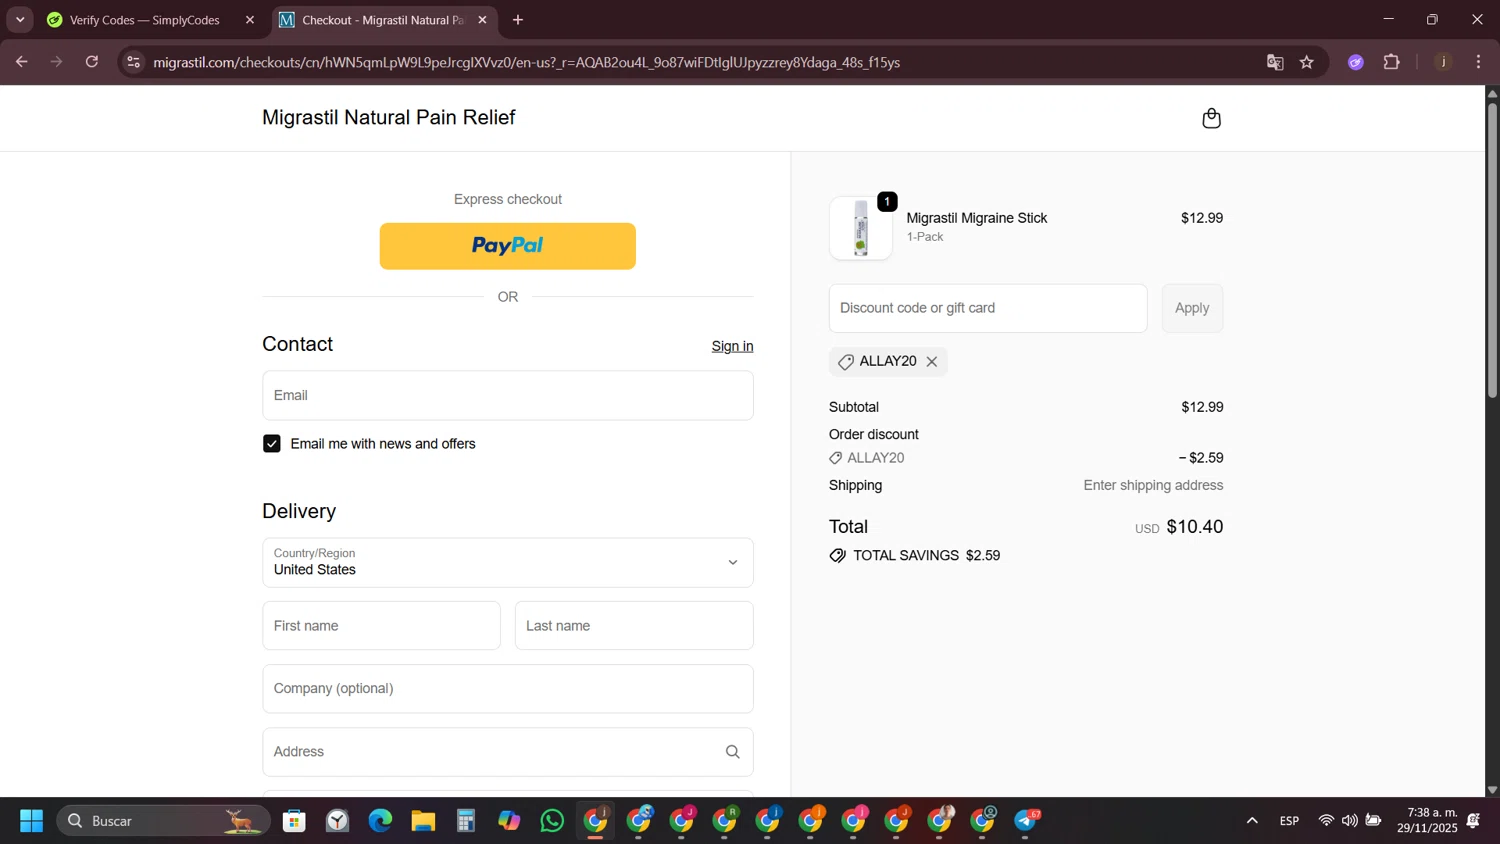Open the shopping bag cart icon
The height and width of the screenshot is (844, 1500).
[x=1211, y=118]
